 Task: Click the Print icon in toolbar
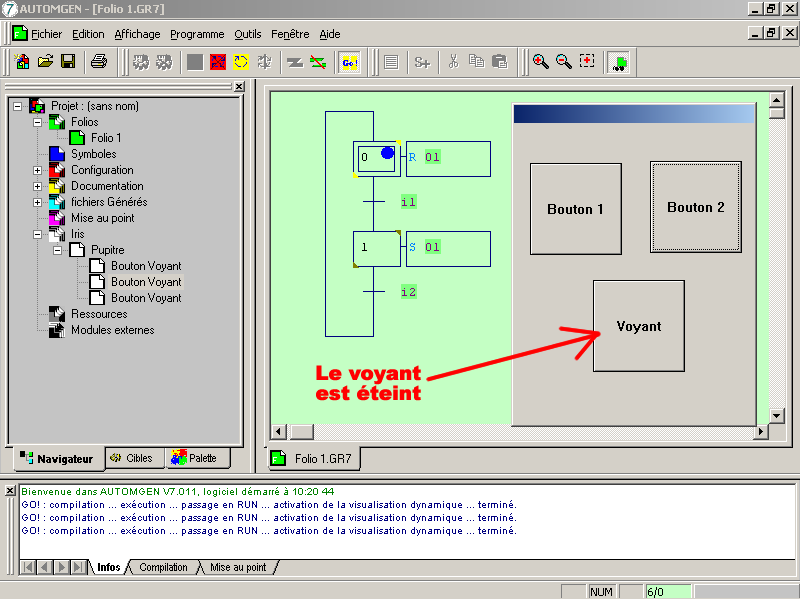click(98, 62)
